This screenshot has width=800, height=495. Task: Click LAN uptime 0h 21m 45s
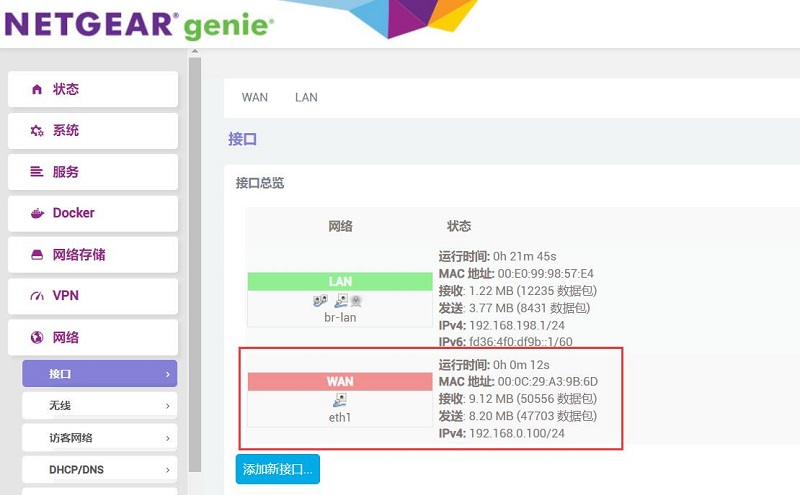[524, 256]
